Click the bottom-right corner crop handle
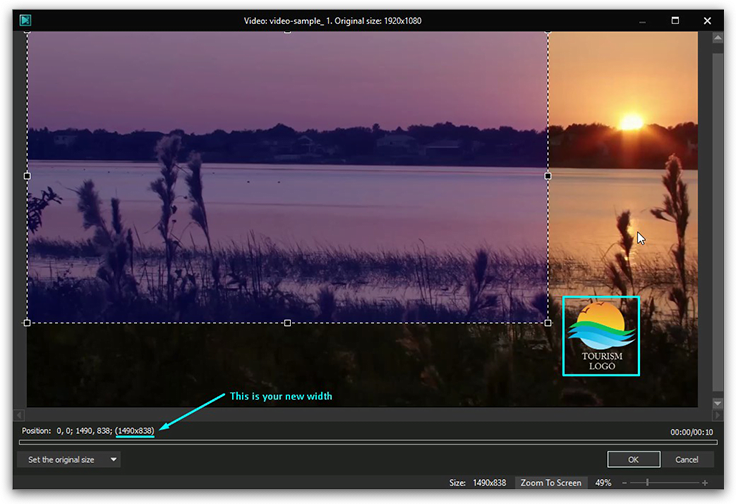Viewport: 736px width, 504px height. (548, 323)
